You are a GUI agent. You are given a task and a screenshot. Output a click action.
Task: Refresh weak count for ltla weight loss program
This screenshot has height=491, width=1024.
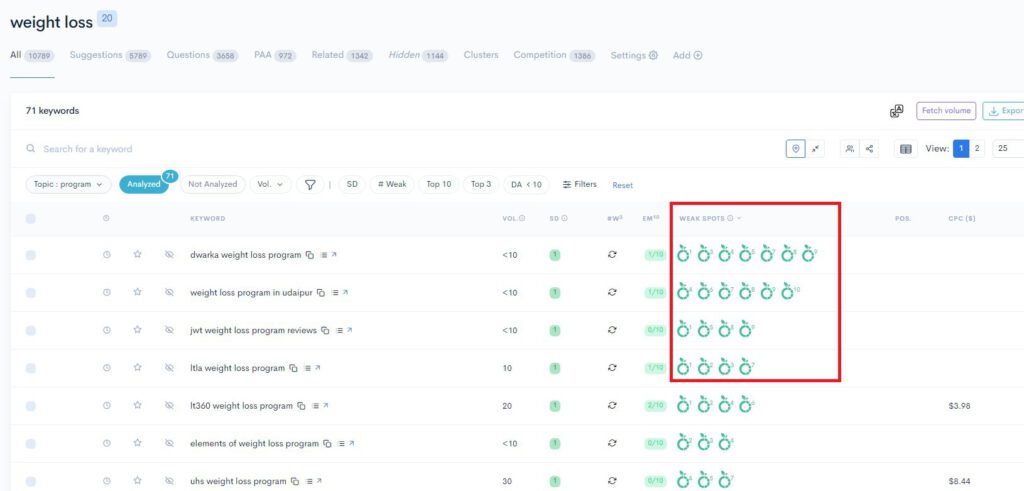coord(612,368)
